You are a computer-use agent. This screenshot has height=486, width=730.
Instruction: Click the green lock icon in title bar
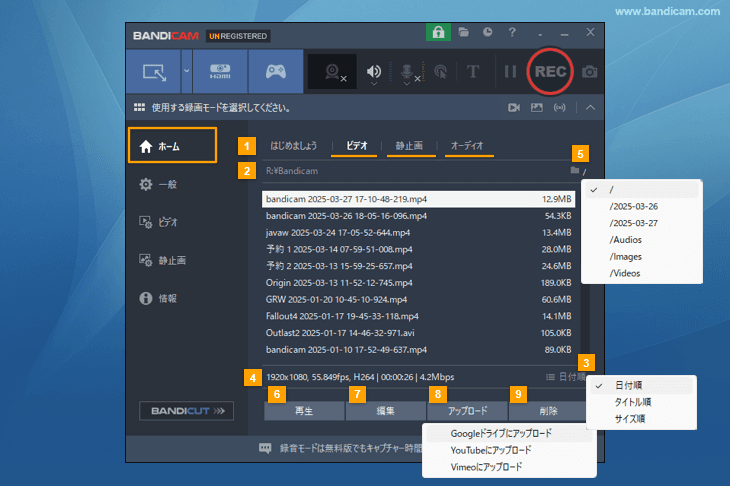pyautogui.click(x=438, y=32)
